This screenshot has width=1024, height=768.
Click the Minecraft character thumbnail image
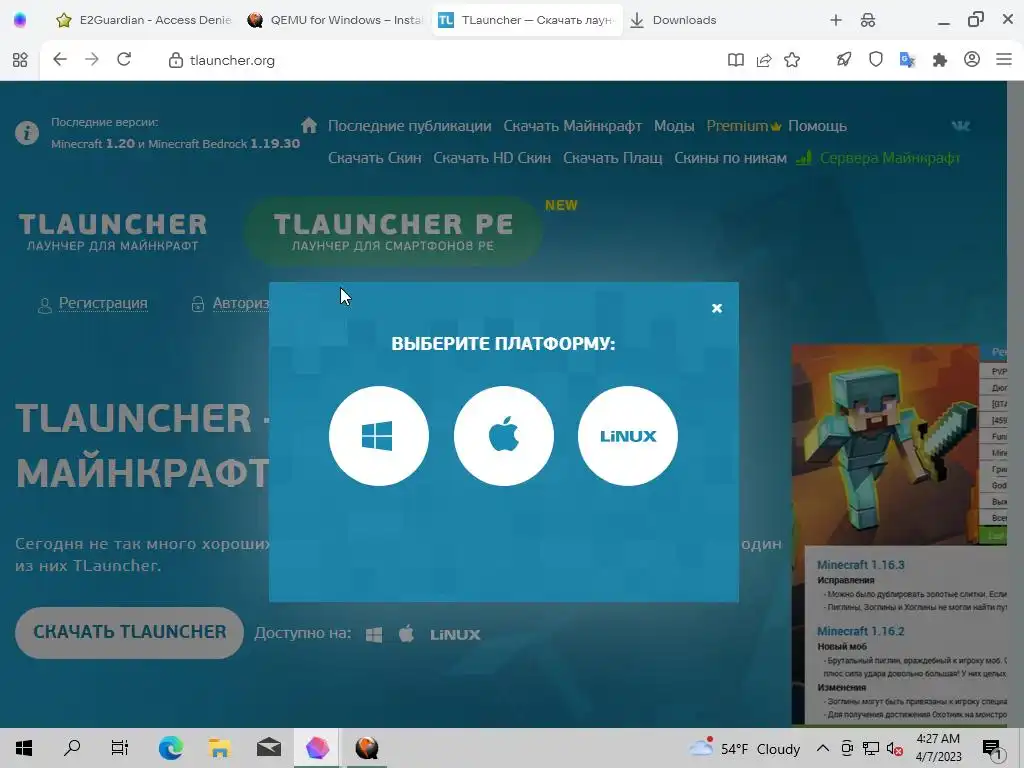coord(886,444)
